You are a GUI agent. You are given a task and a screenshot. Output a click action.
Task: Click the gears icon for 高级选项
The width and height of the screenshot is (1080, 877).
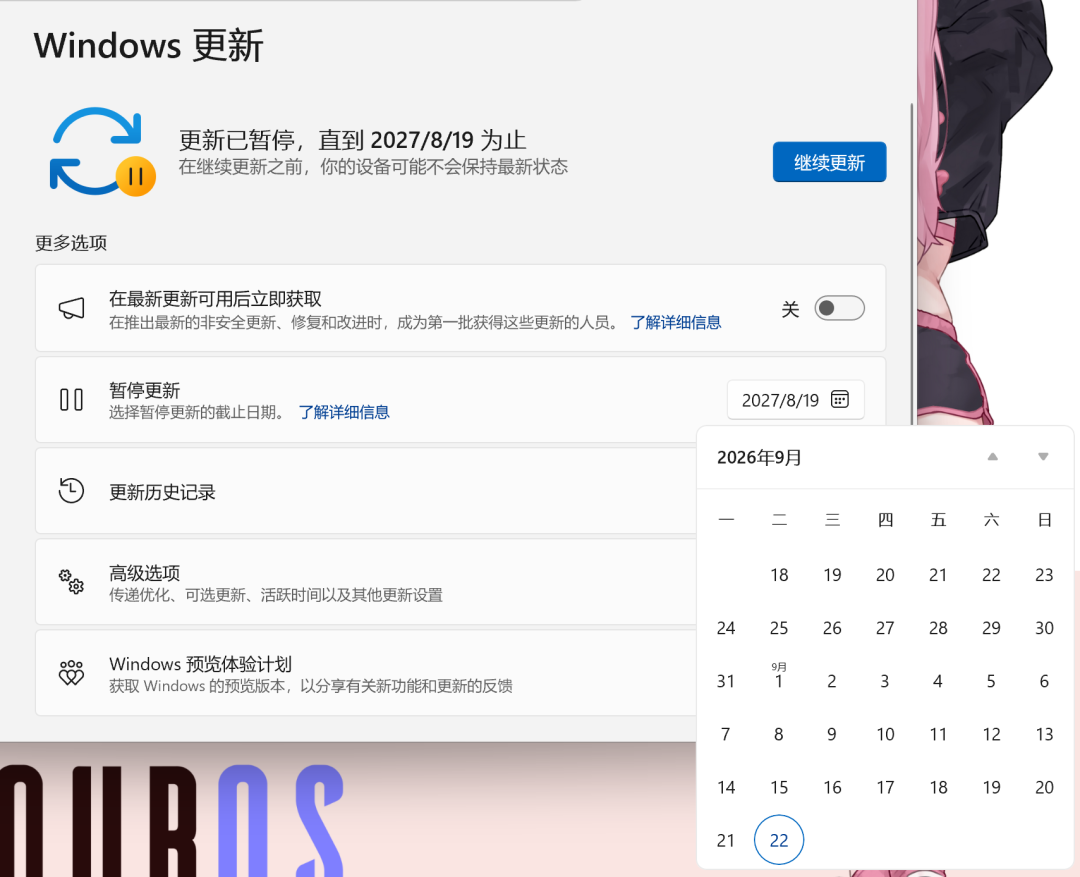click(72, 581)
